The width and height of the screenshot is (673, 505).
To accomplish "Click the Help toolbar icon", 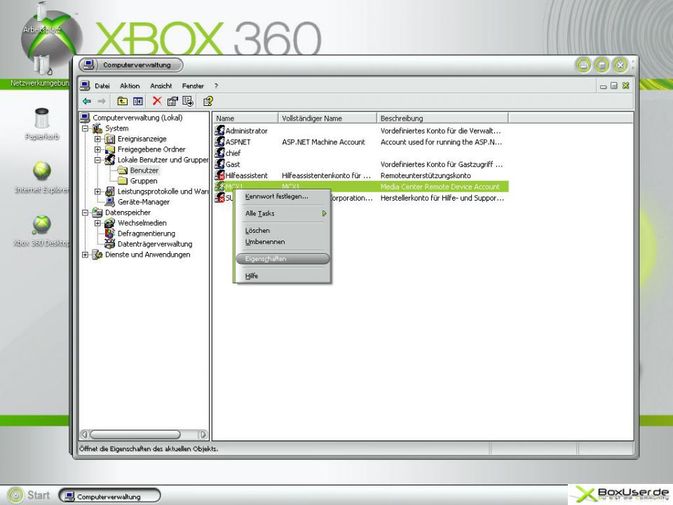I will pyautogui.click(x=208, y=101).
